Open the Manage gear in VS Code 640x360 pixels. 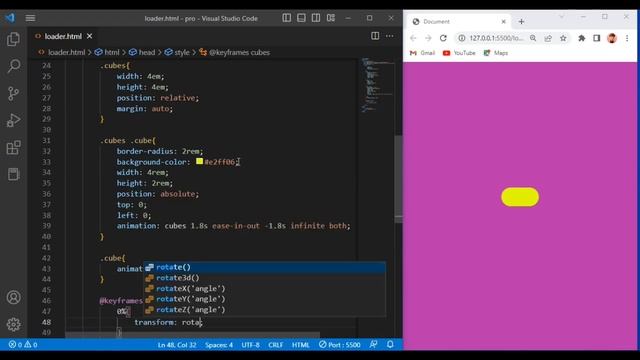coord(13,324)
